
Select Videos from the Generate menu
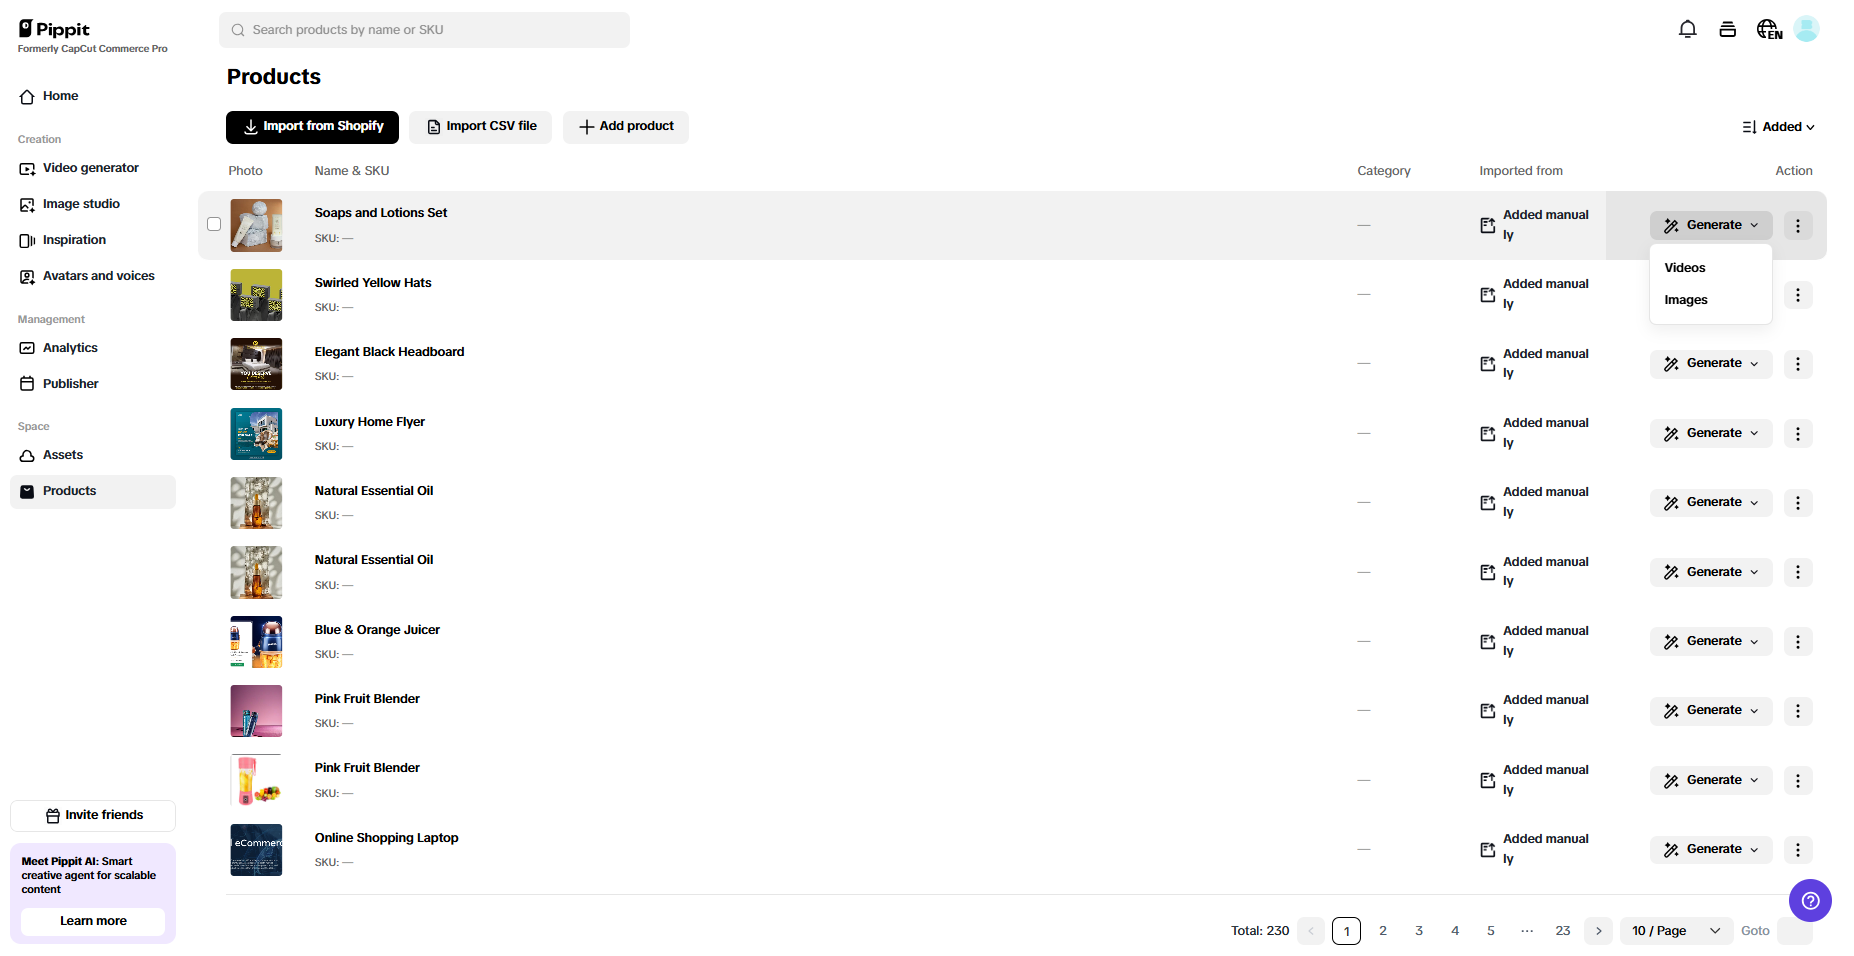click(1684, 267)
